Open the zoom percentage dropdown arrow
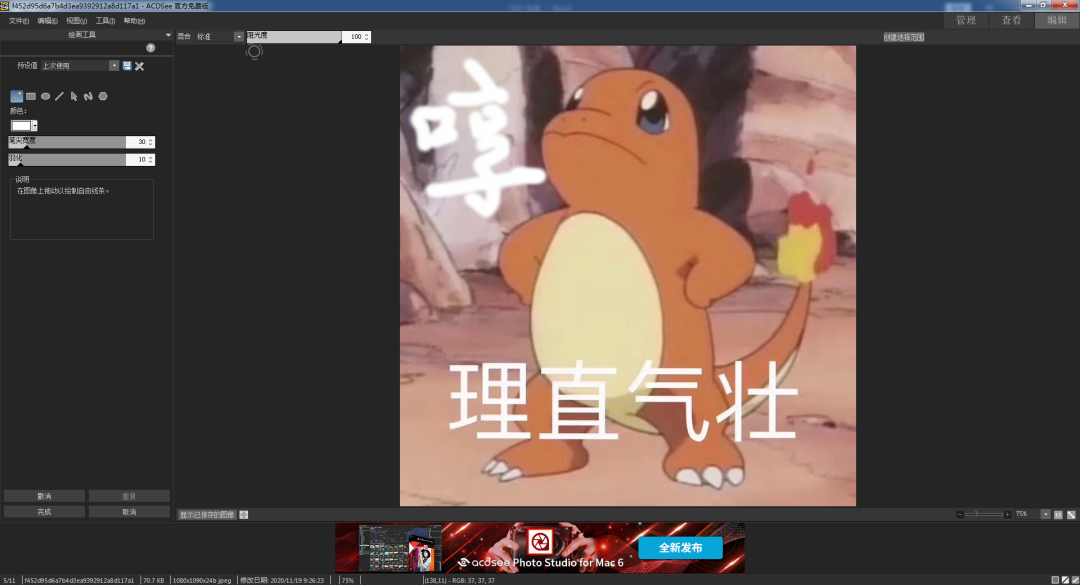This screenshot has width=1080, height=585. click(x=1046, y=514)
